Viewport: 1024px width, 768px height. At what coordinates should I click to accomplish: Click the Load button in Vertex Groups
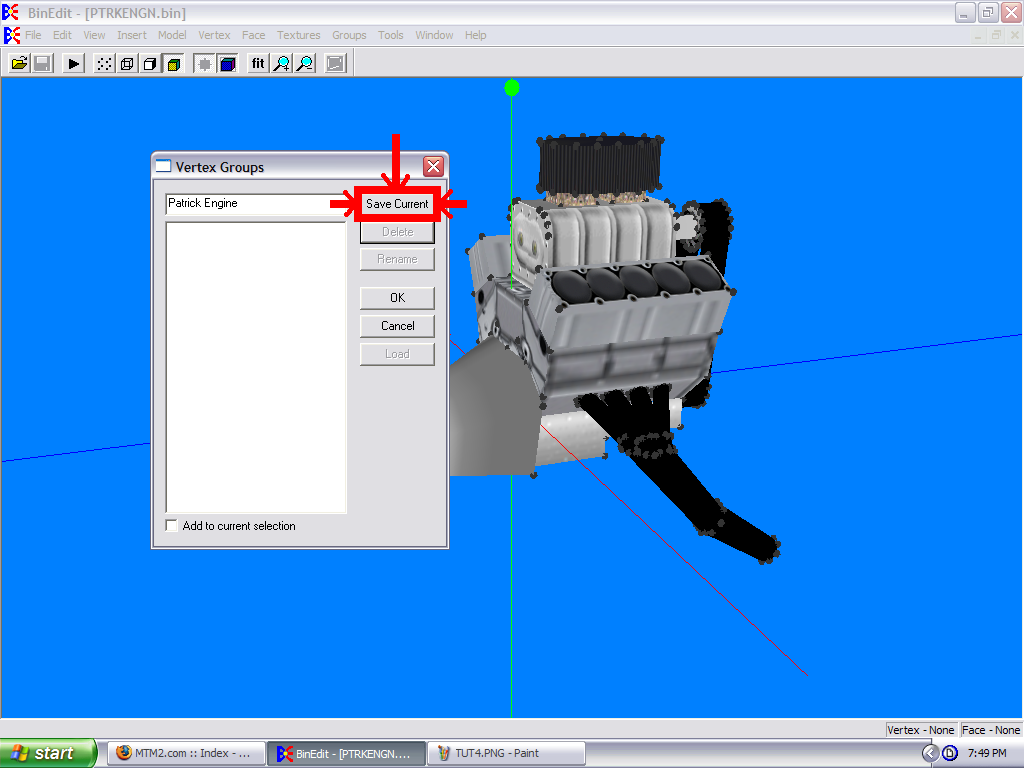point(397,354)
